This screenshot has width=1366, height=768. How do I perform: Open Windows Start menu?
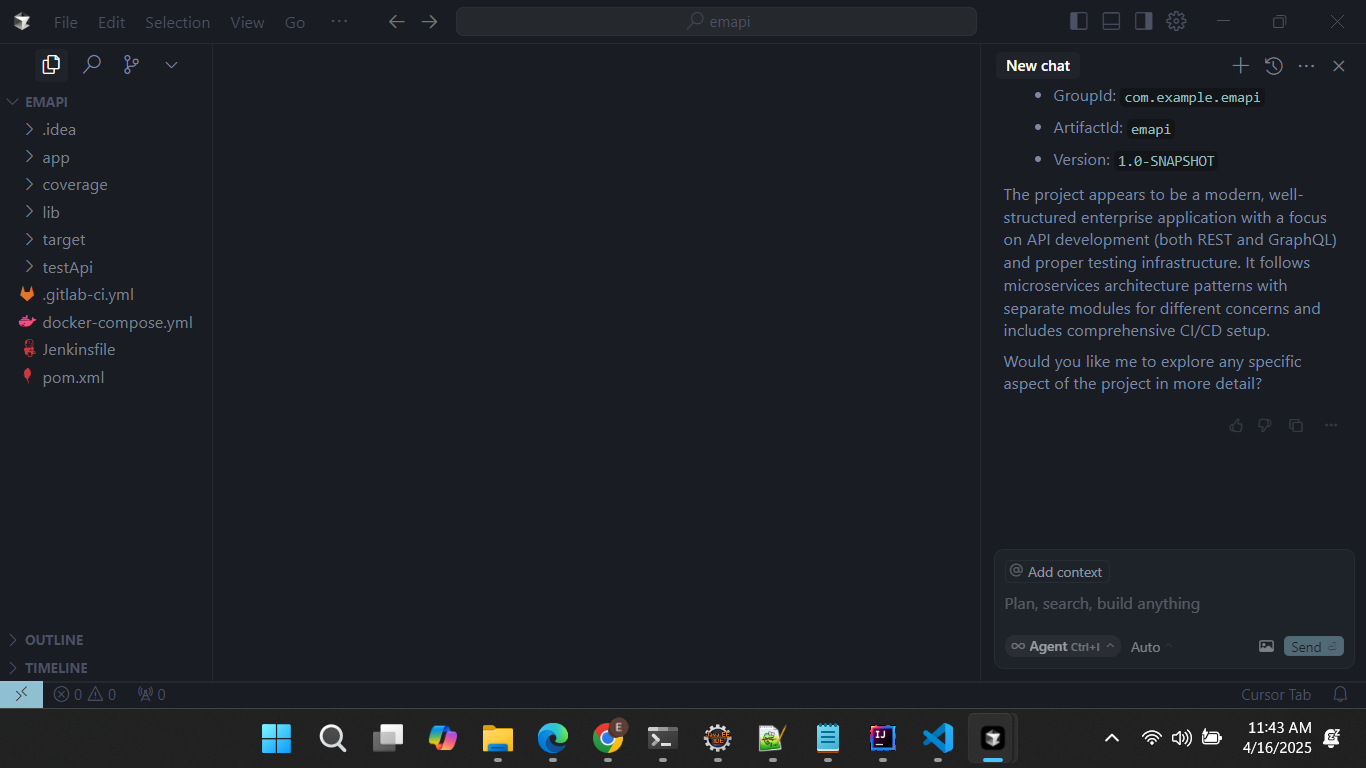(x=276, y=738)
